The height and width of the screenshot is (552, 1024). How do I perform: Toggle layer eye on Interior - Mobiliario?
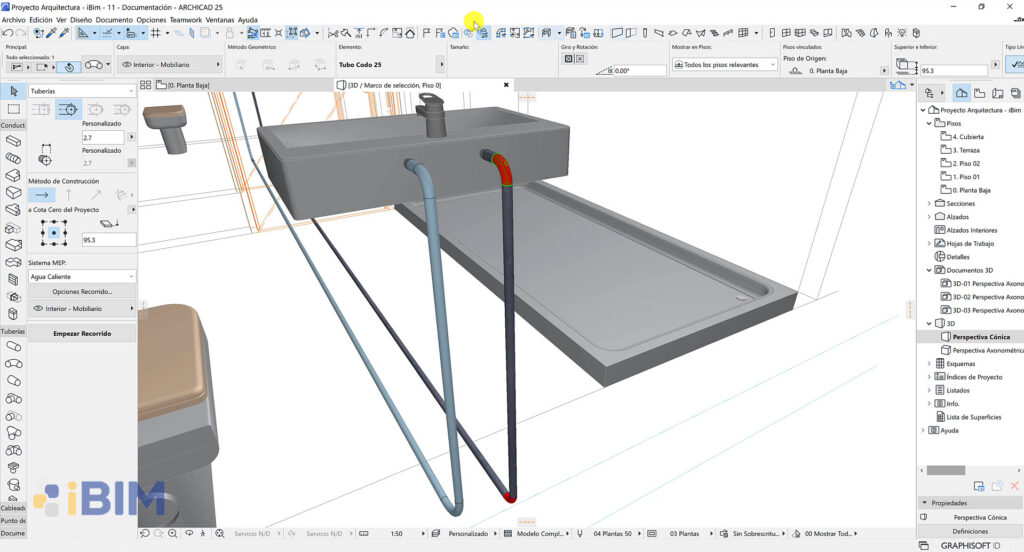tap(38, 309)
